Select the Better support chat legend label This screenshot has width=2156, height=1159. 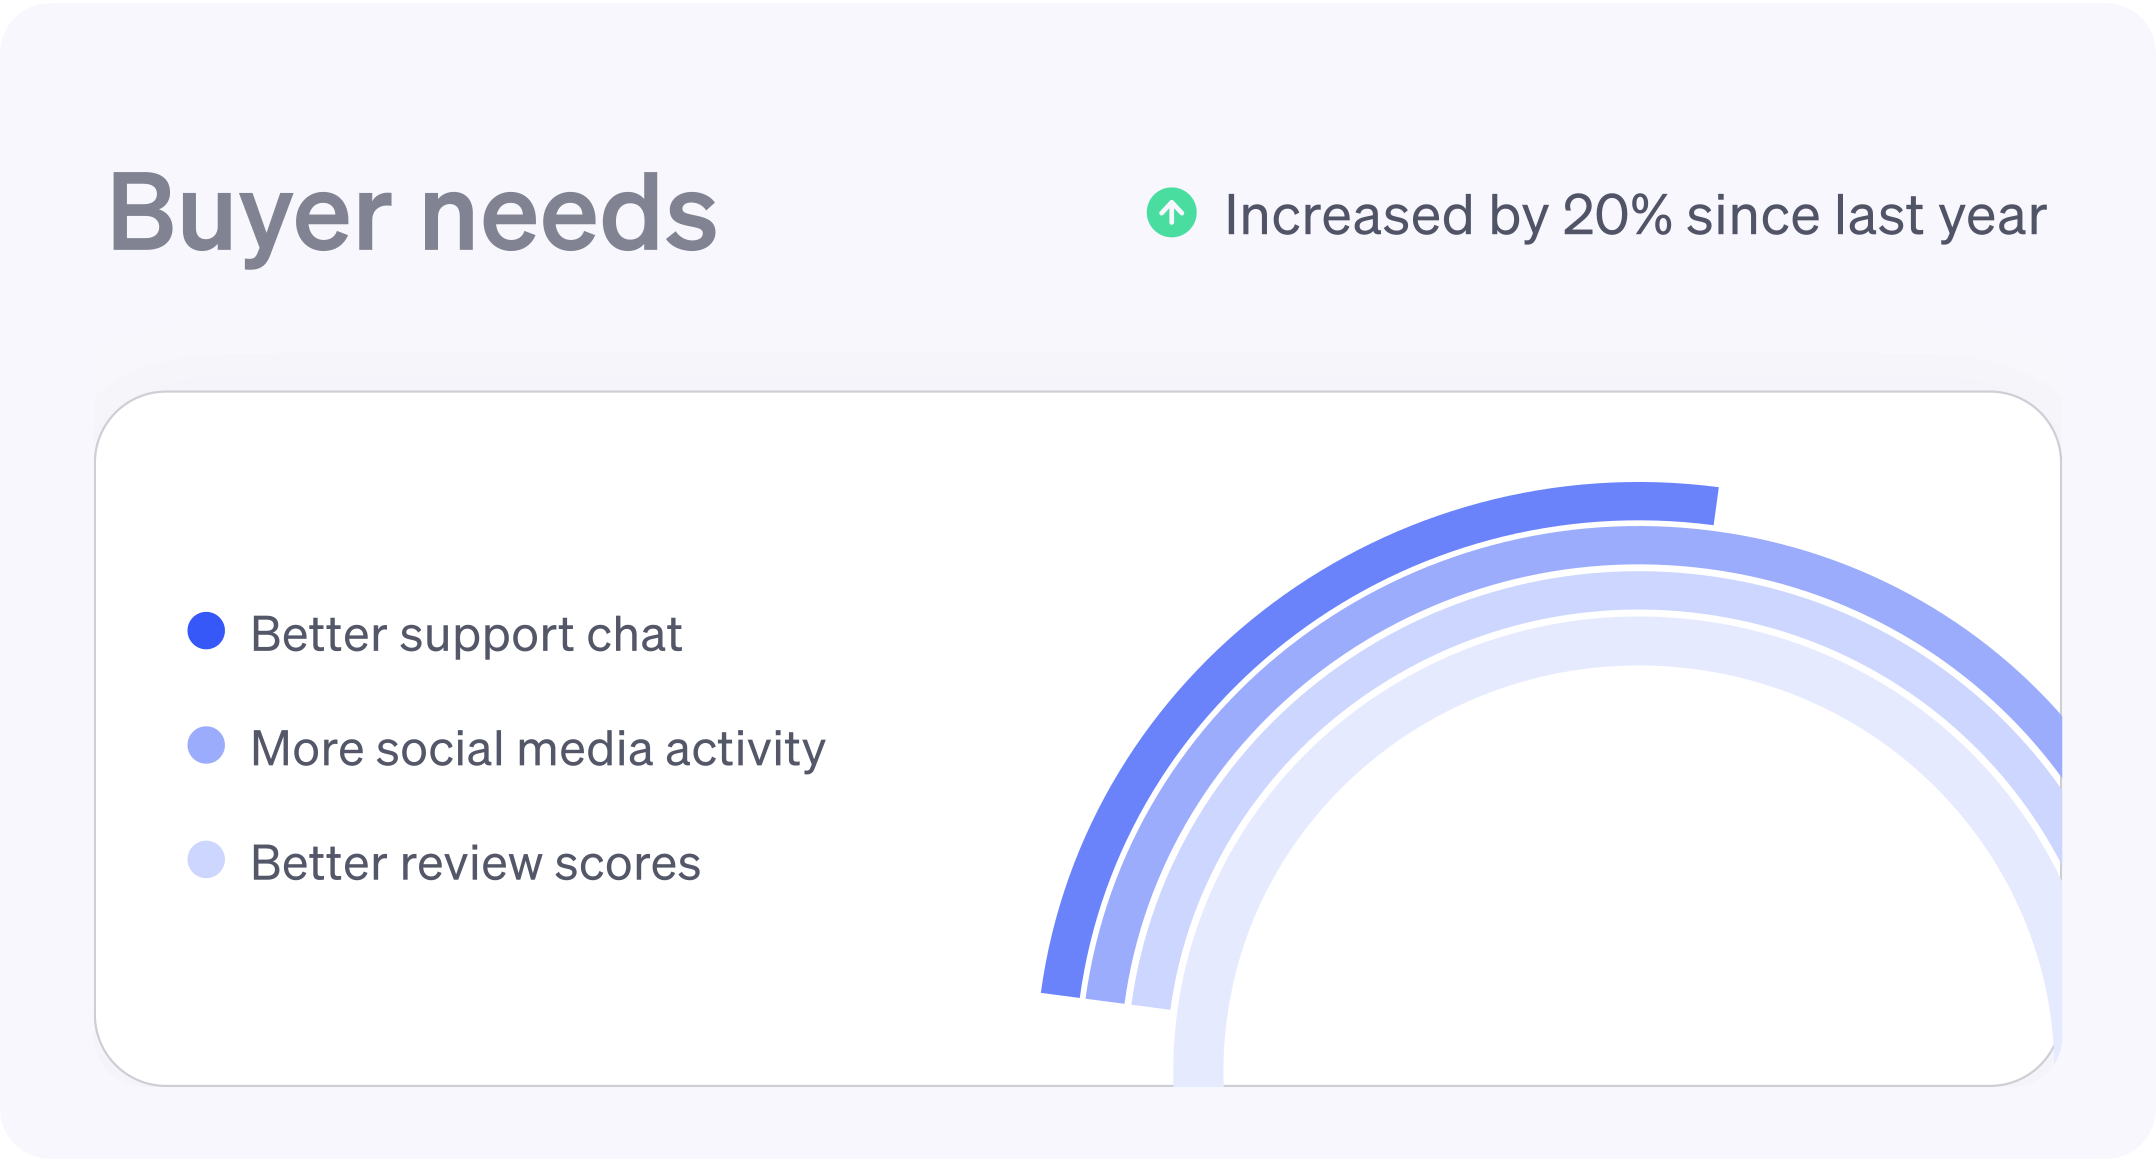pos(466,634)
